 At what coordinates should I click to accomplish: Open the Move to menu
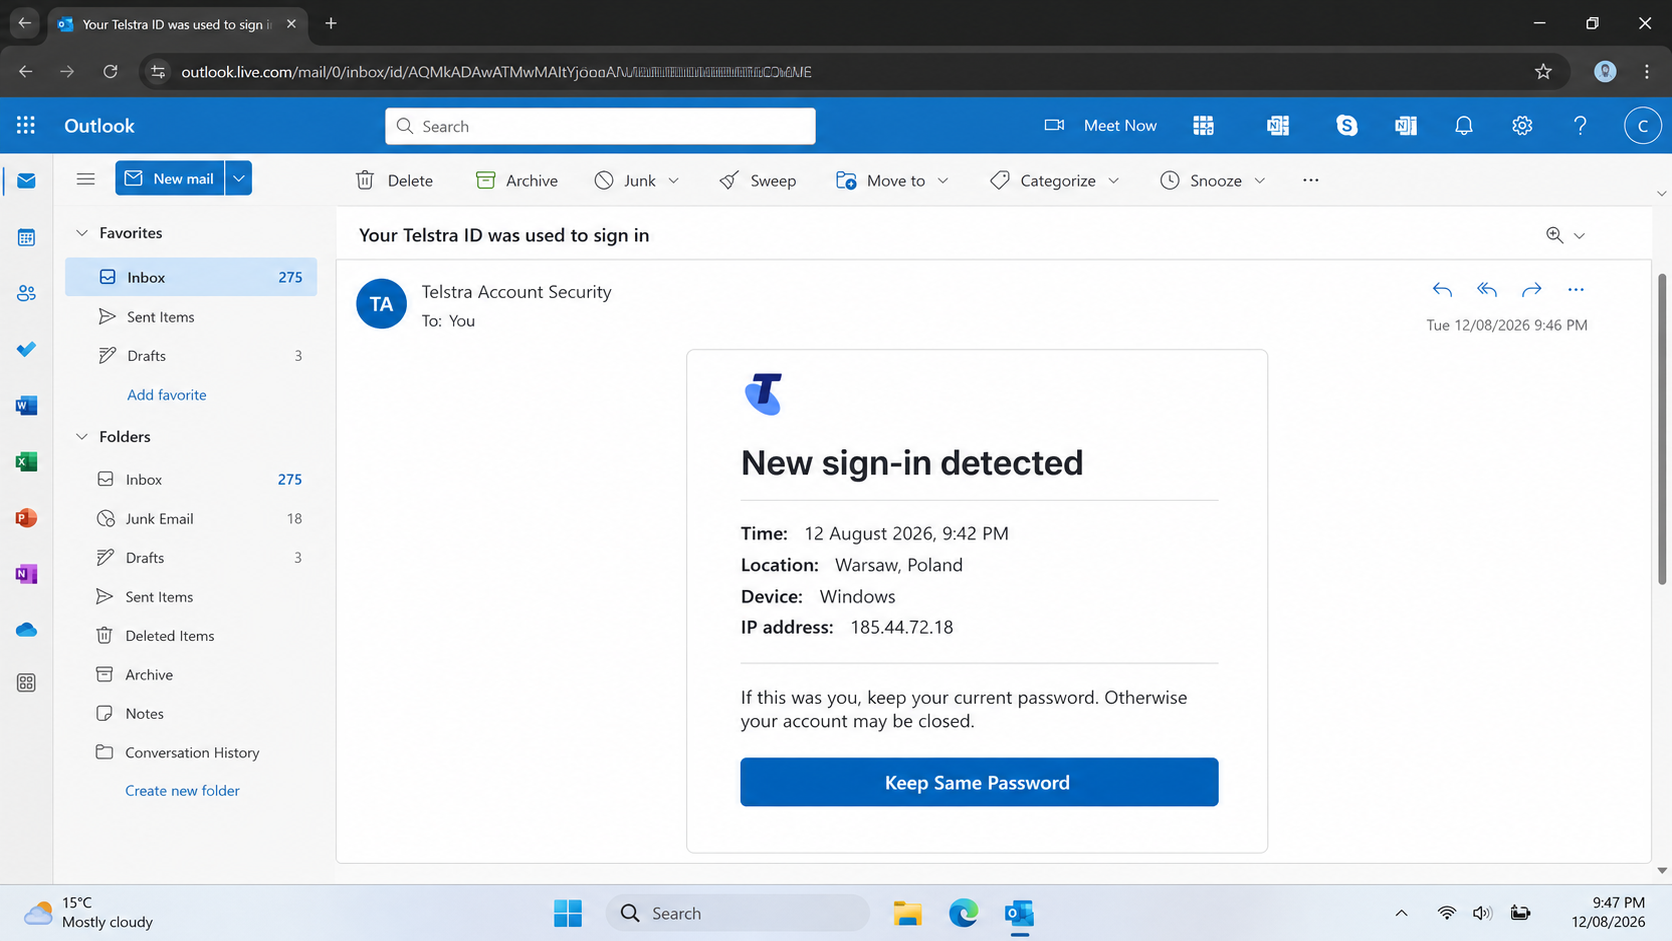892,180
